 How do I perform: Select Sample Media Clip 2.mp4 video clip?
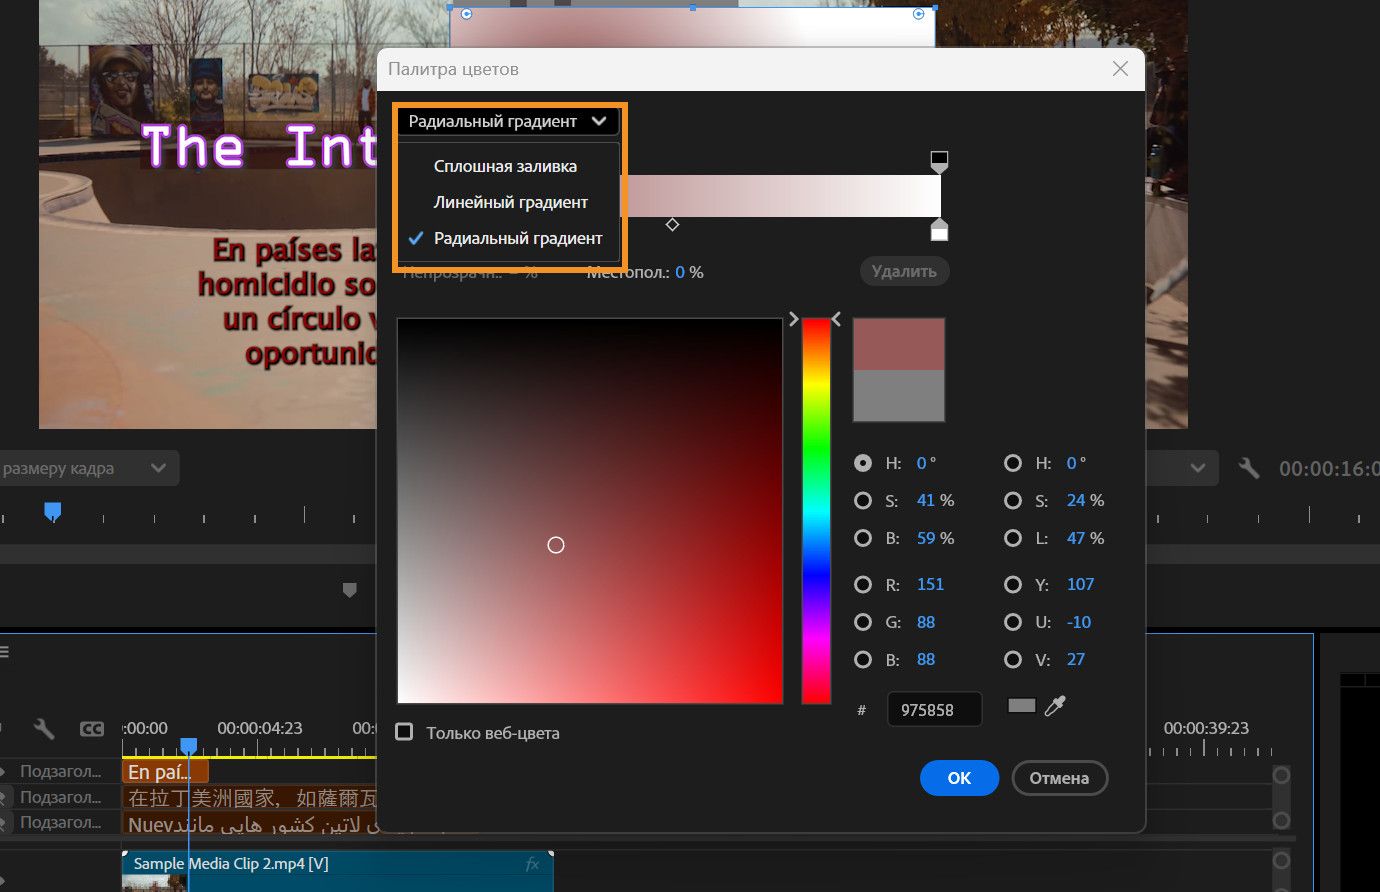click(337, 870)
